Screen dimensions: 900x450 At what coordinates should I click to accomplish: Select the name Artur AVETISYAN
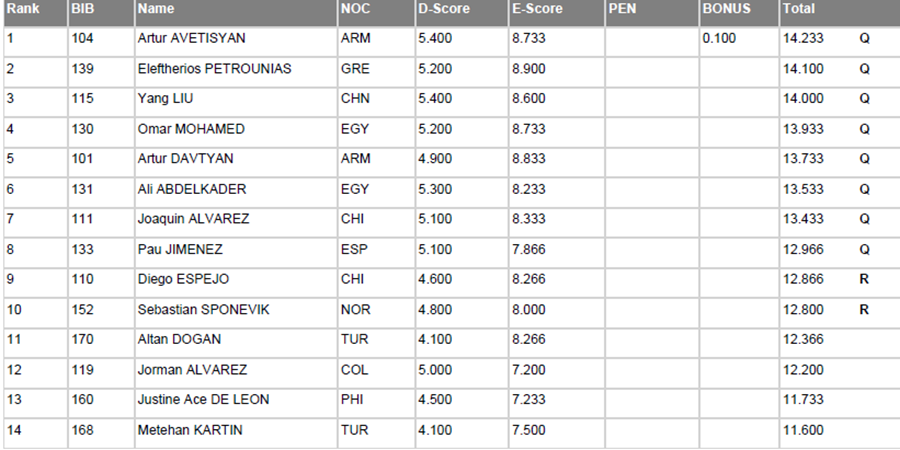[192, 39]
